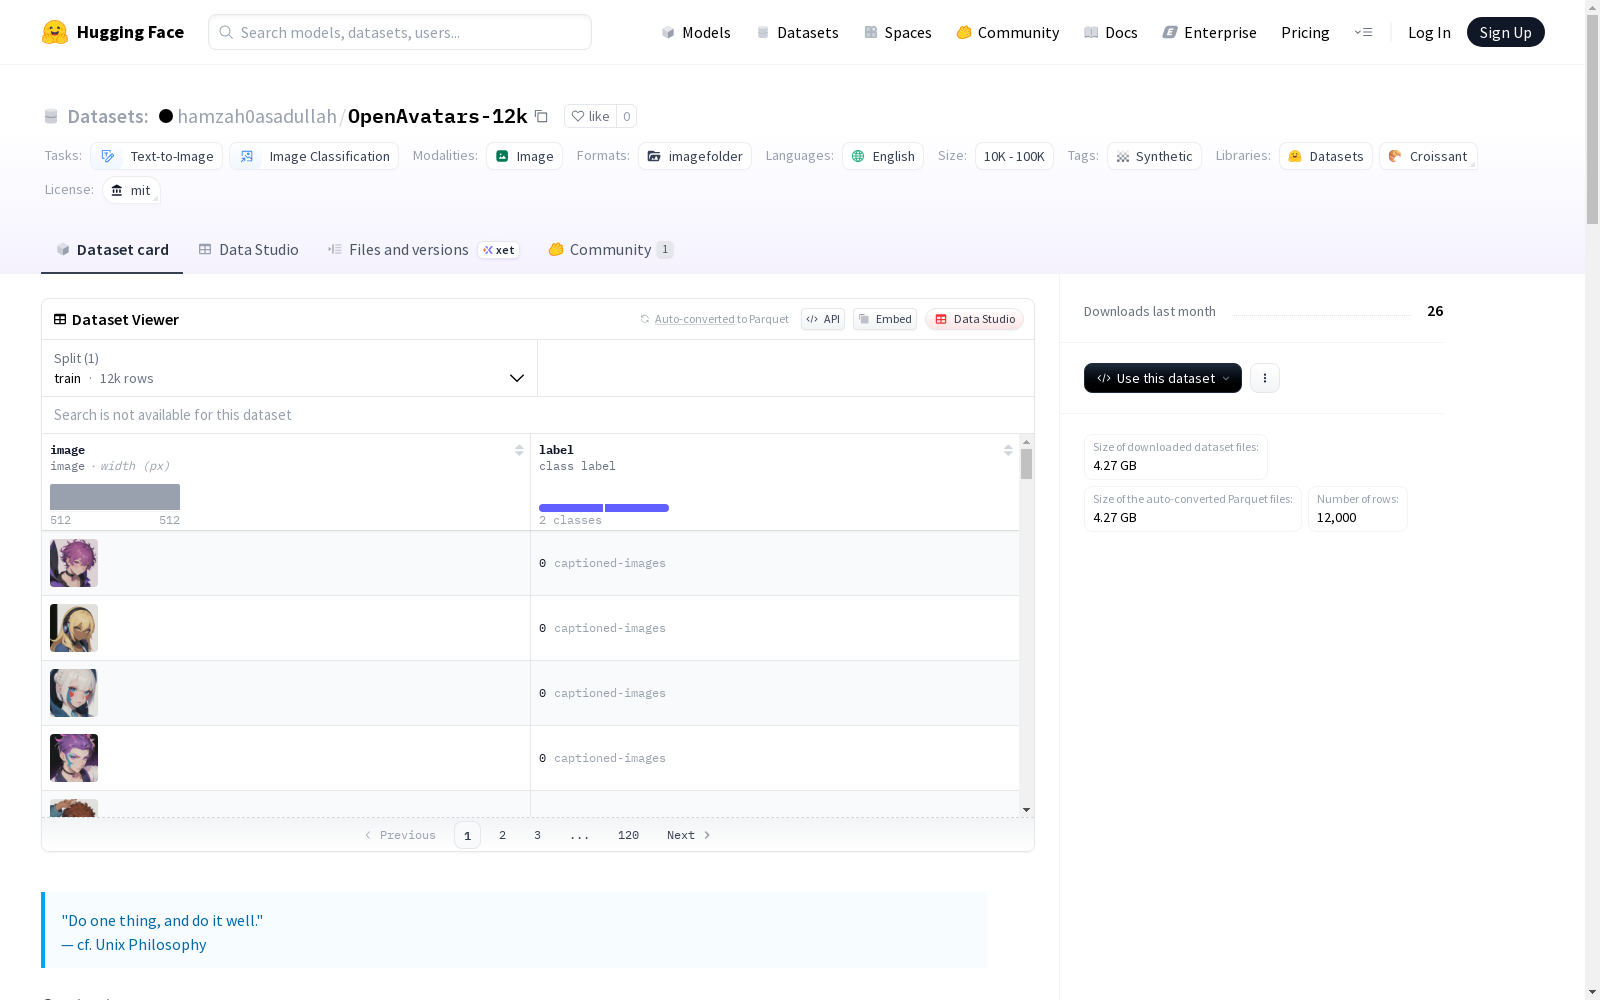Focus the search models, datasets, users field
The image size is (1600, 1000).
400,32
